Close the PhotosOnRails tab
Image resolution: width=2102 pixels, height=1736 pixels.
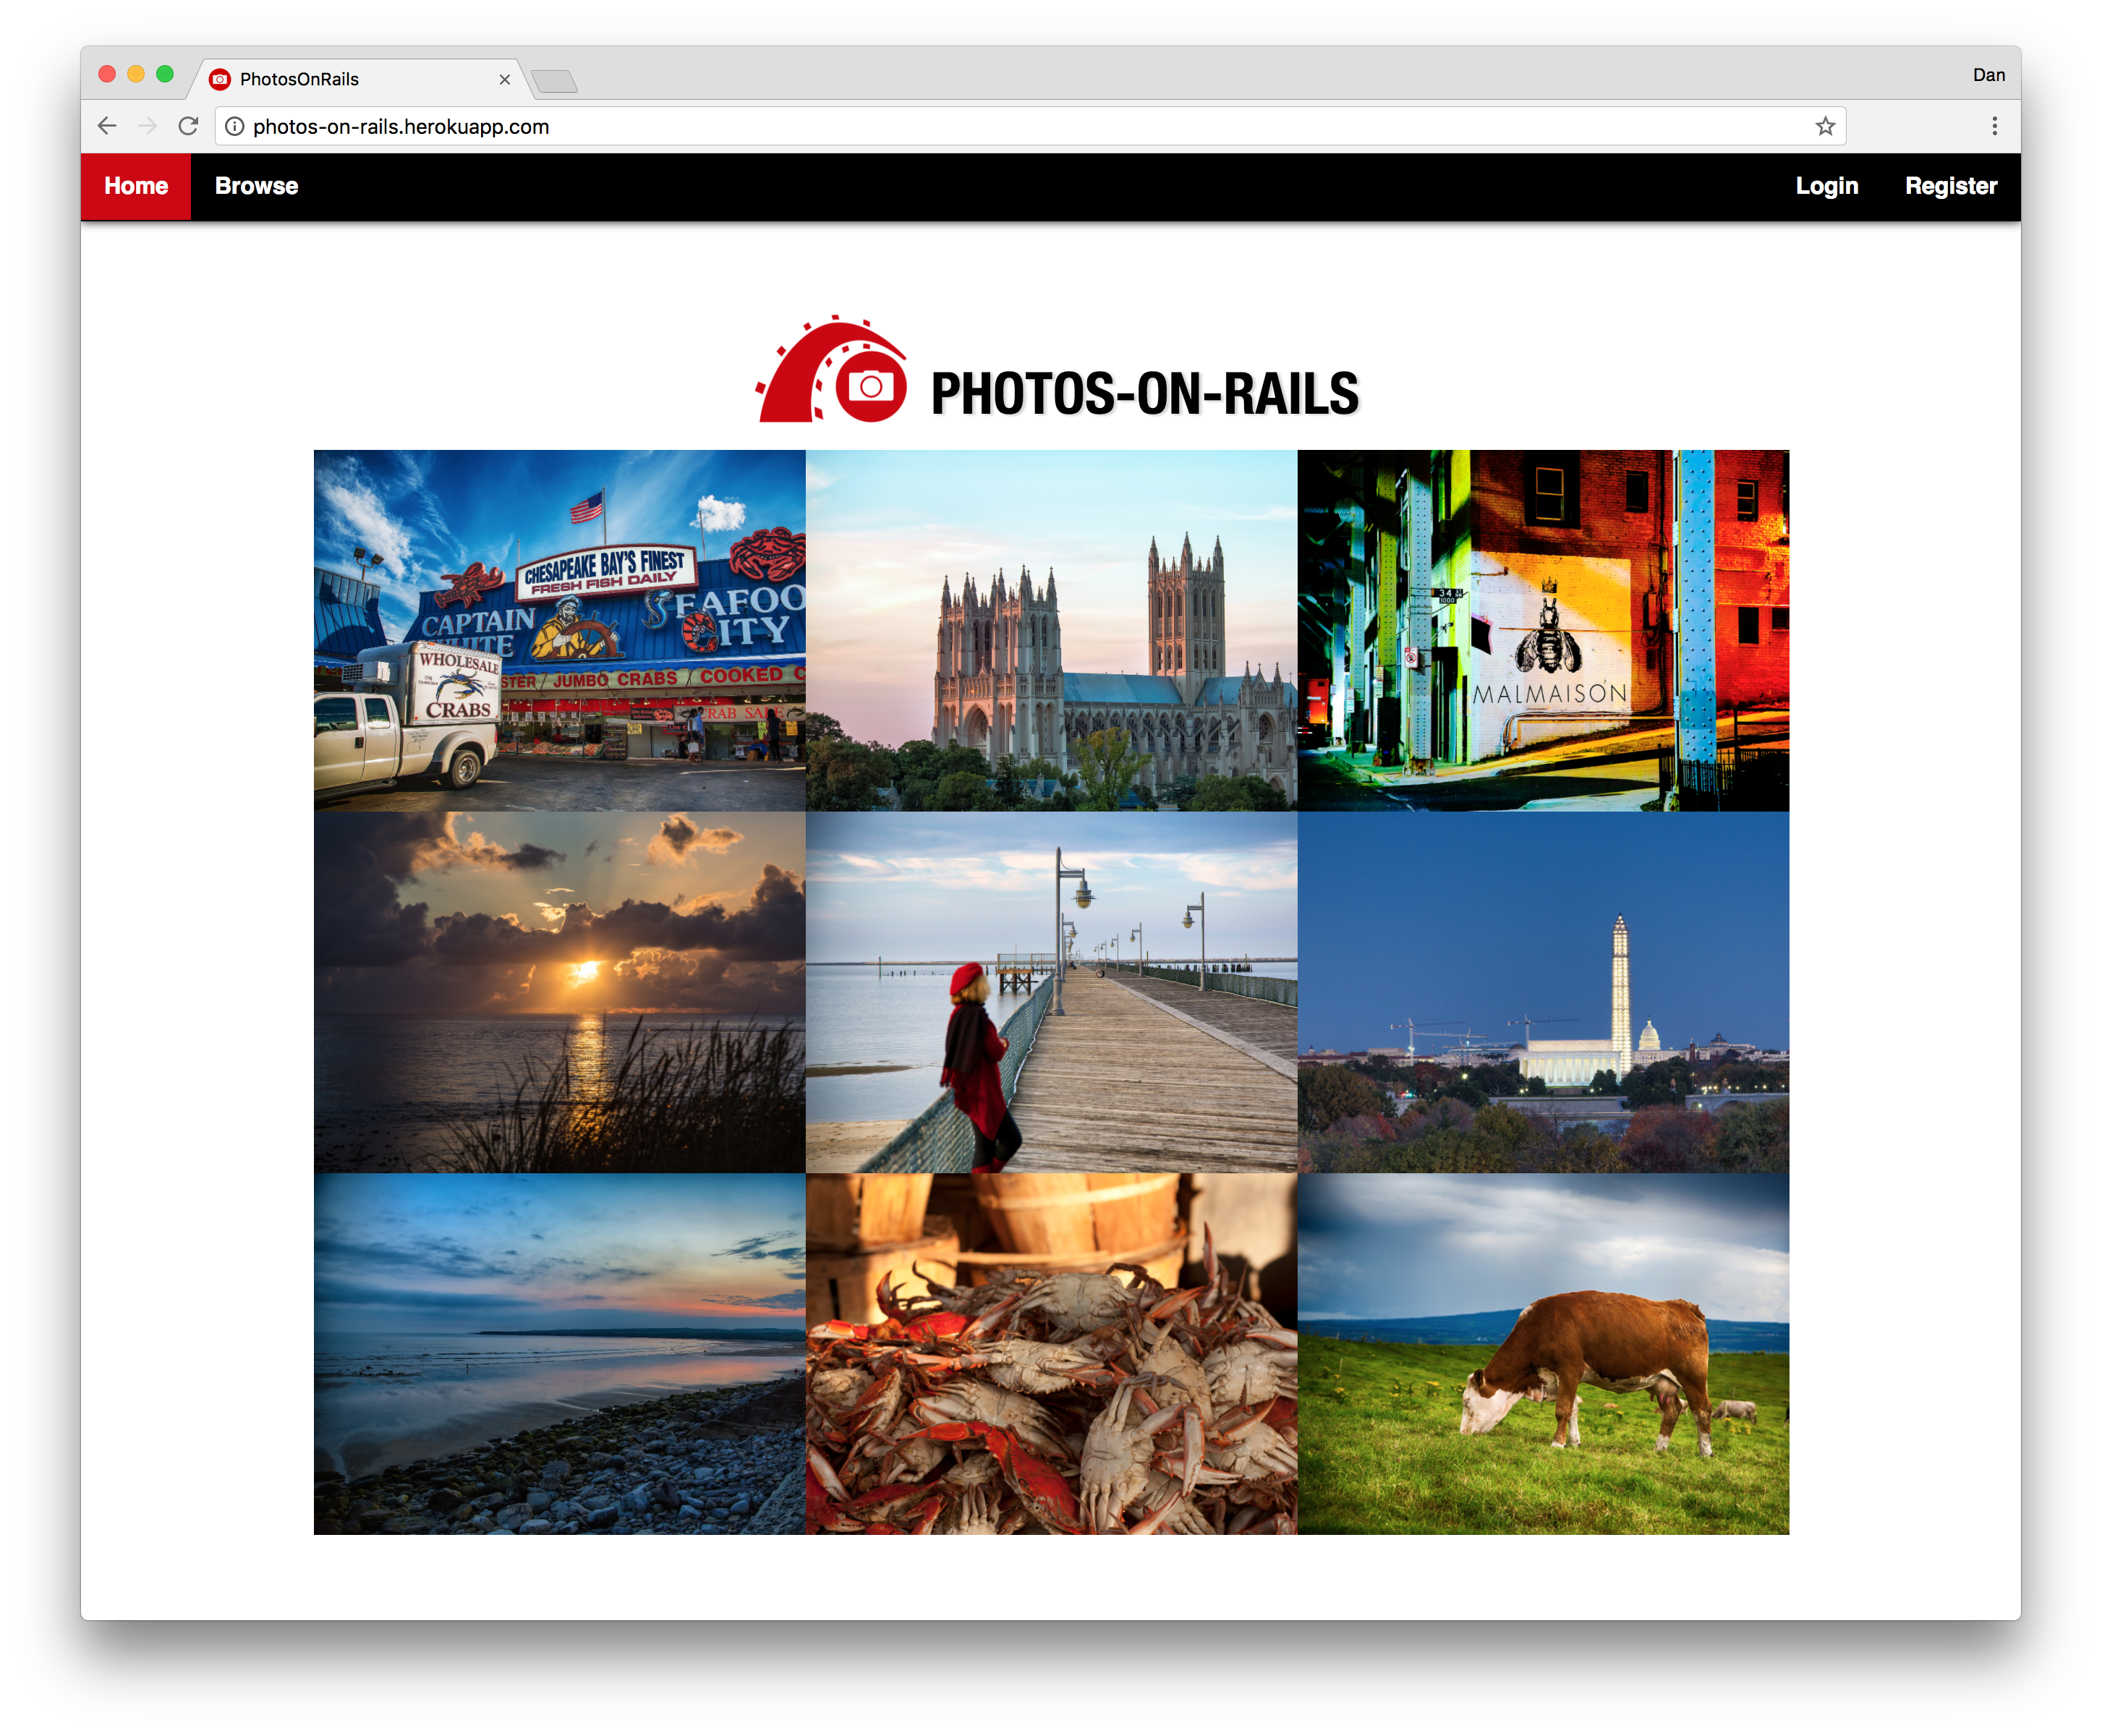504,79
